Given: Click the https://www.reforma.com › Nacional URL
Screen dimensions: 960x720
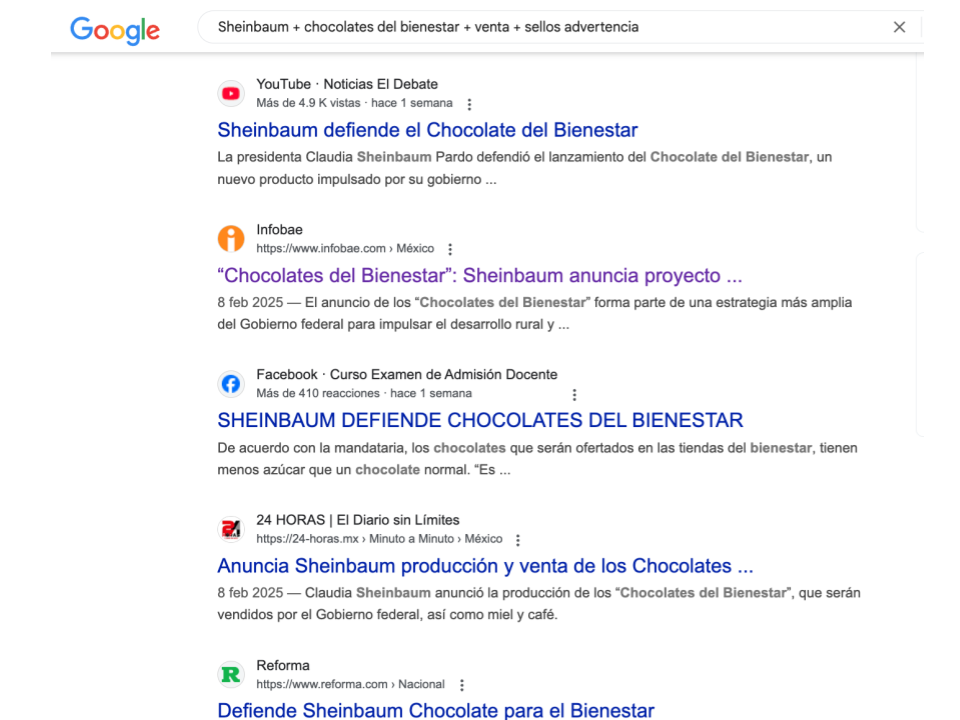Looking at the screenshot, I should coord(350,684).
